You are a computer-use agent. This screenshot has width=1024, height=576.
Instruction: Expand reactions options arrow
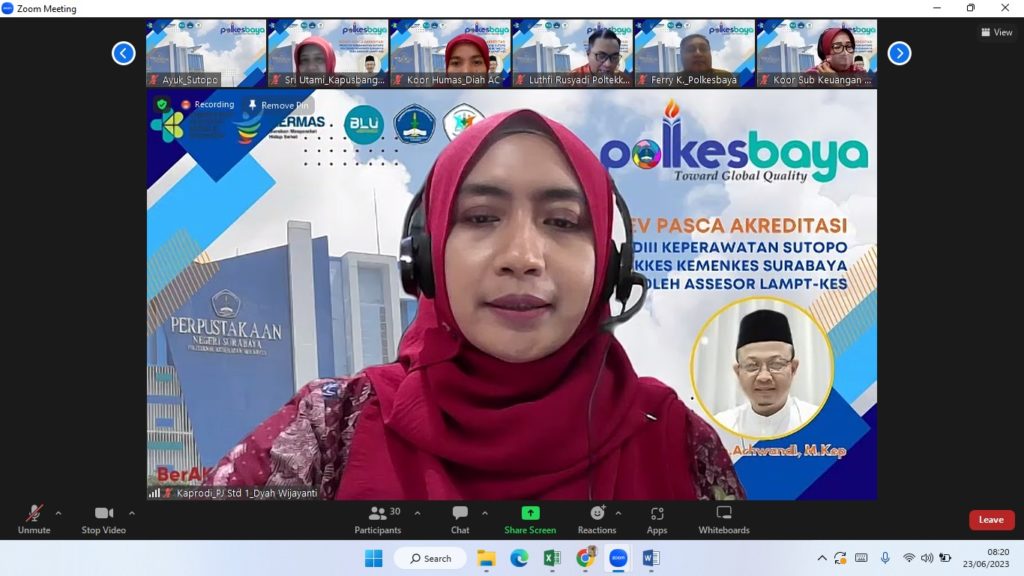[x=618, y=513]
